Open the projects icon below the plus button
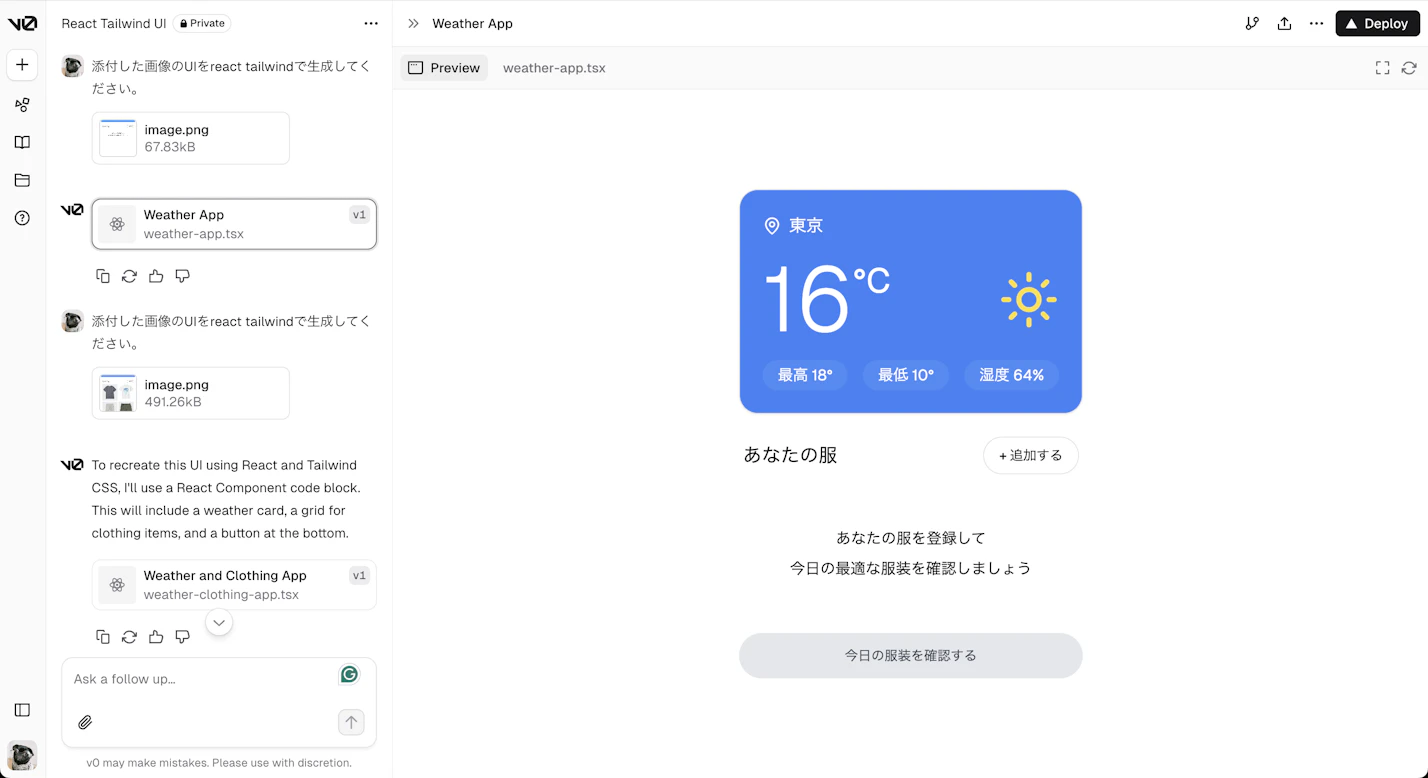Screen dimensions: 1428x778 click(22, 104)
